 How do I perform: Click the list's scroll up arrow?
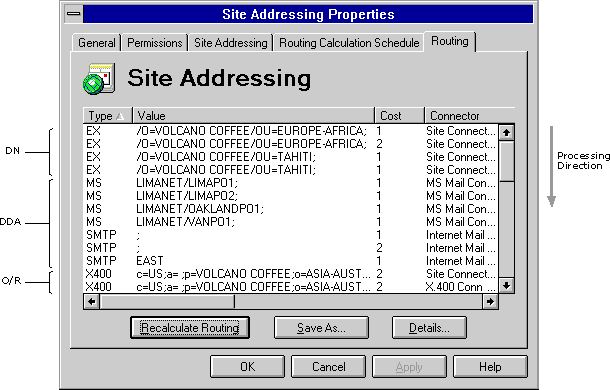[x=506, y=132]
